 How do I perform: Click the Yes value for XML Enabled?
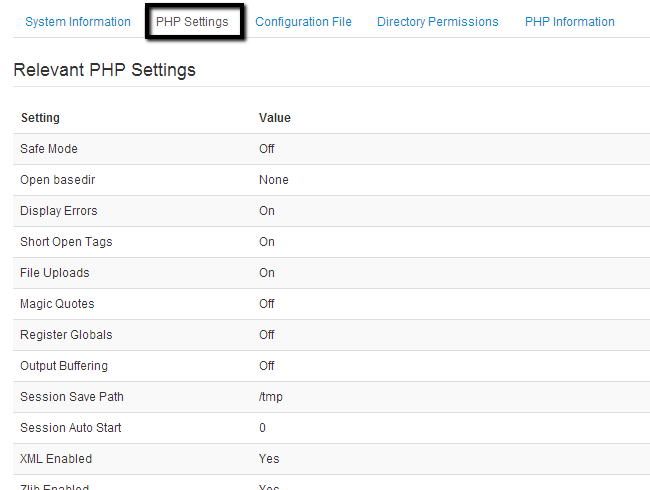(269, 459)
